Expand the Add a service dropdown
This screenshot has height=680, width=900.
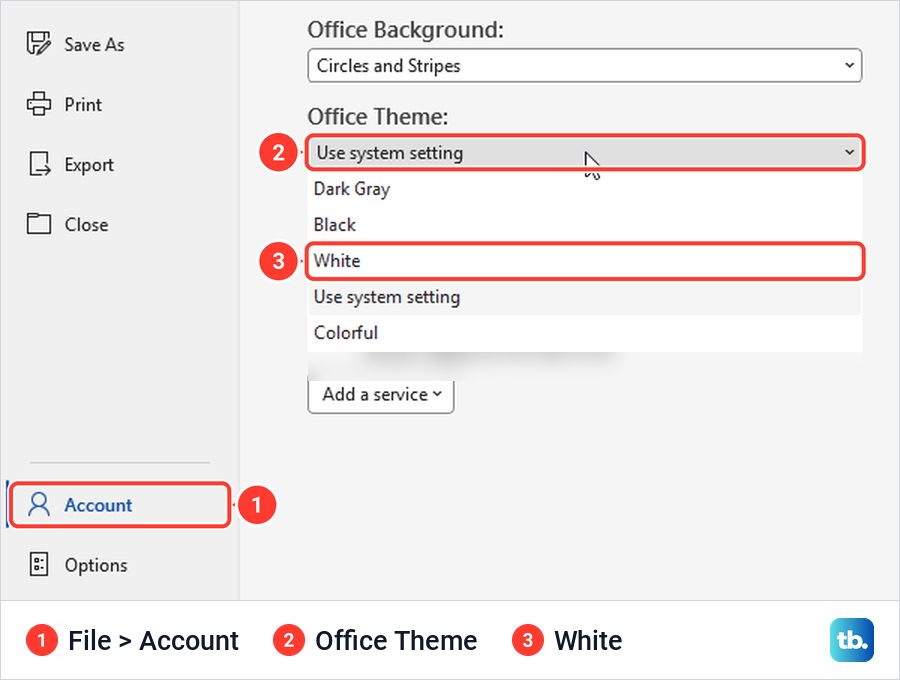(381, 395)
